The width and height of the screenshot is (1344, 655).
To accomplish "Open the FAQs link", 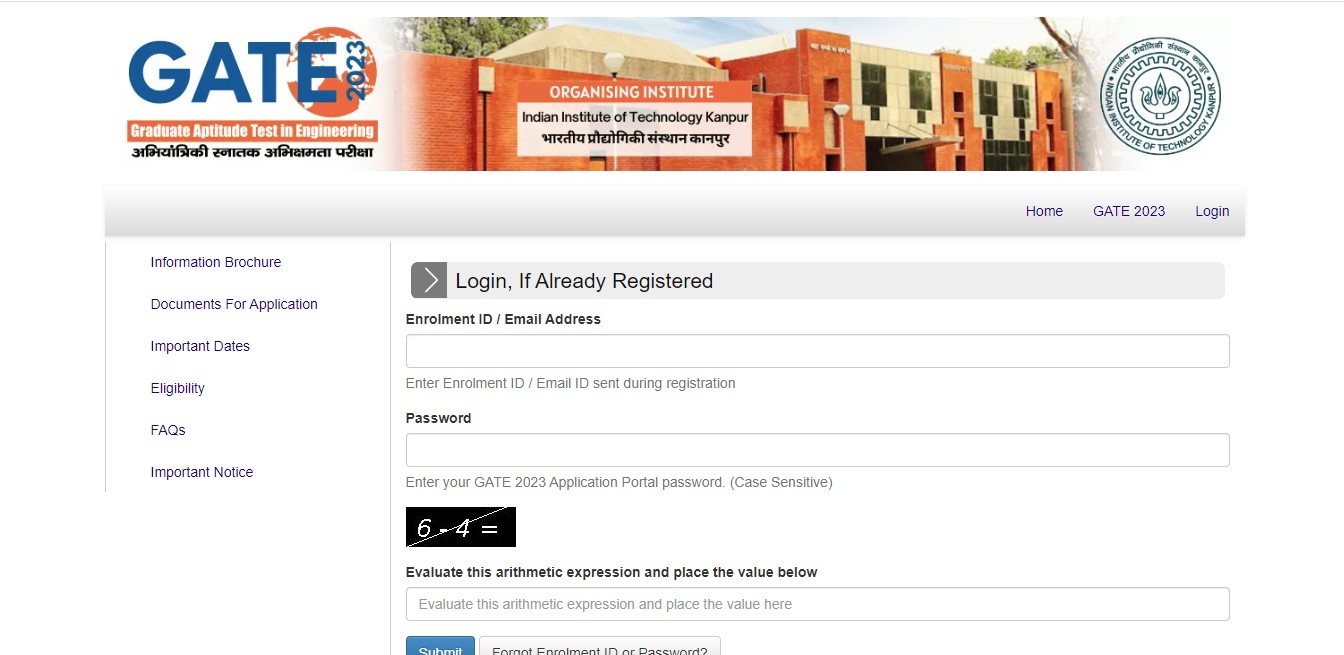I will 168,430.
